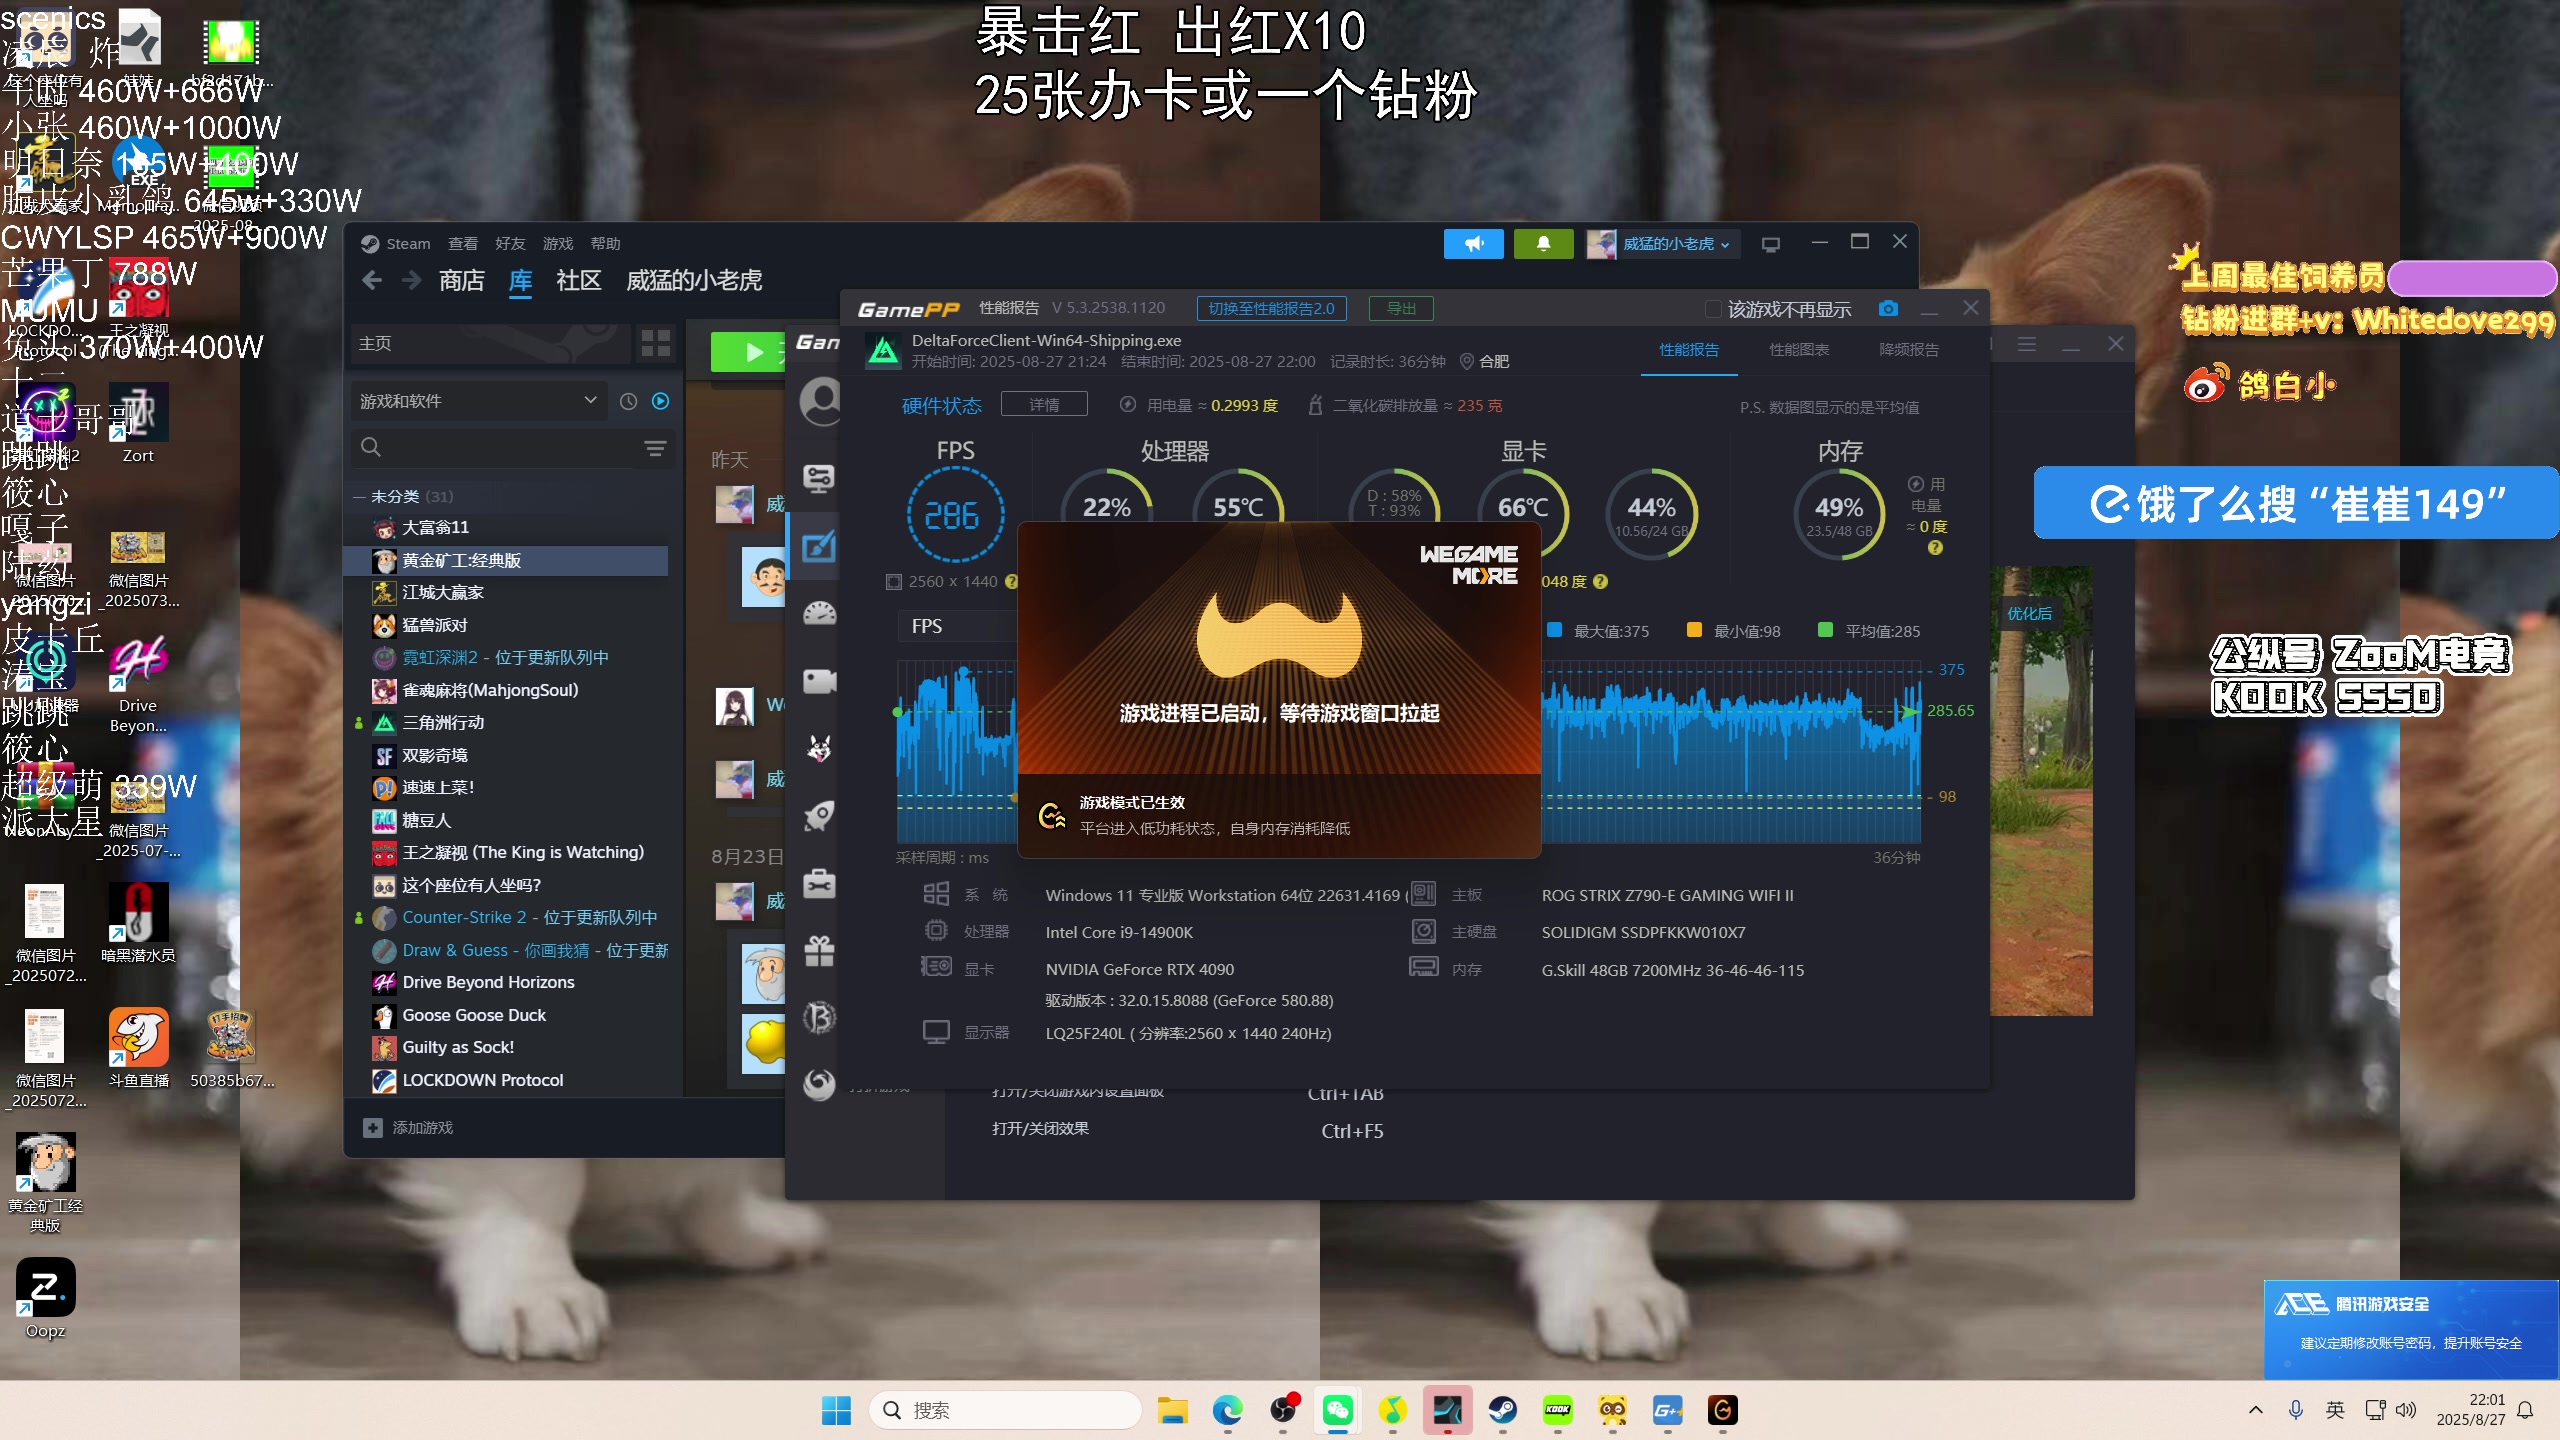
Task: Open the Steam menu in Steam window
Action: coord(396,244)
